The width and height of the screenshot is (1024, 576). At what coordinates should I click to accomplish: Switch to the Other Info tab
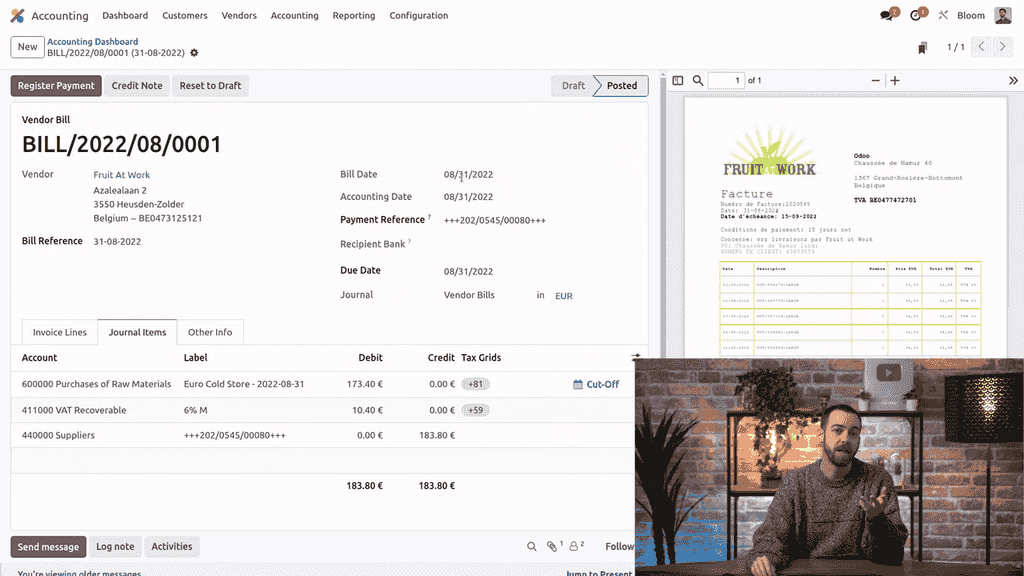210,333
